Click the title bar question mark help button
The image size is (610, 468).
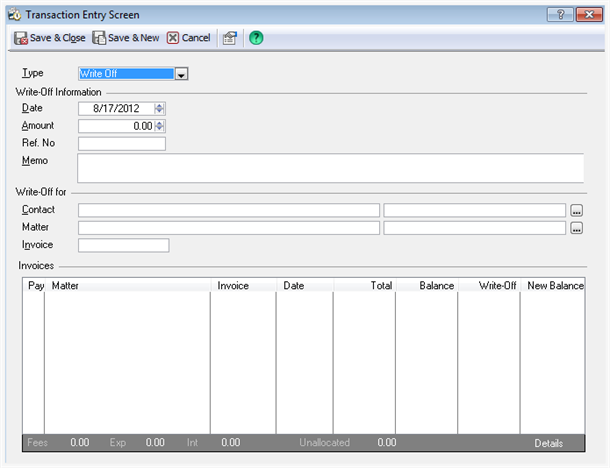click(x=559, y=14)
